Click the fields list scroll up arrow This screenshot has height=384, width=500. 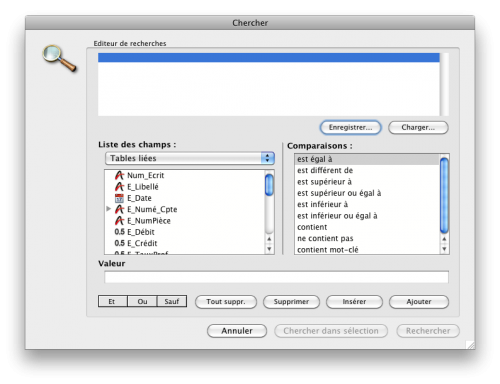[x=269, y=239]
